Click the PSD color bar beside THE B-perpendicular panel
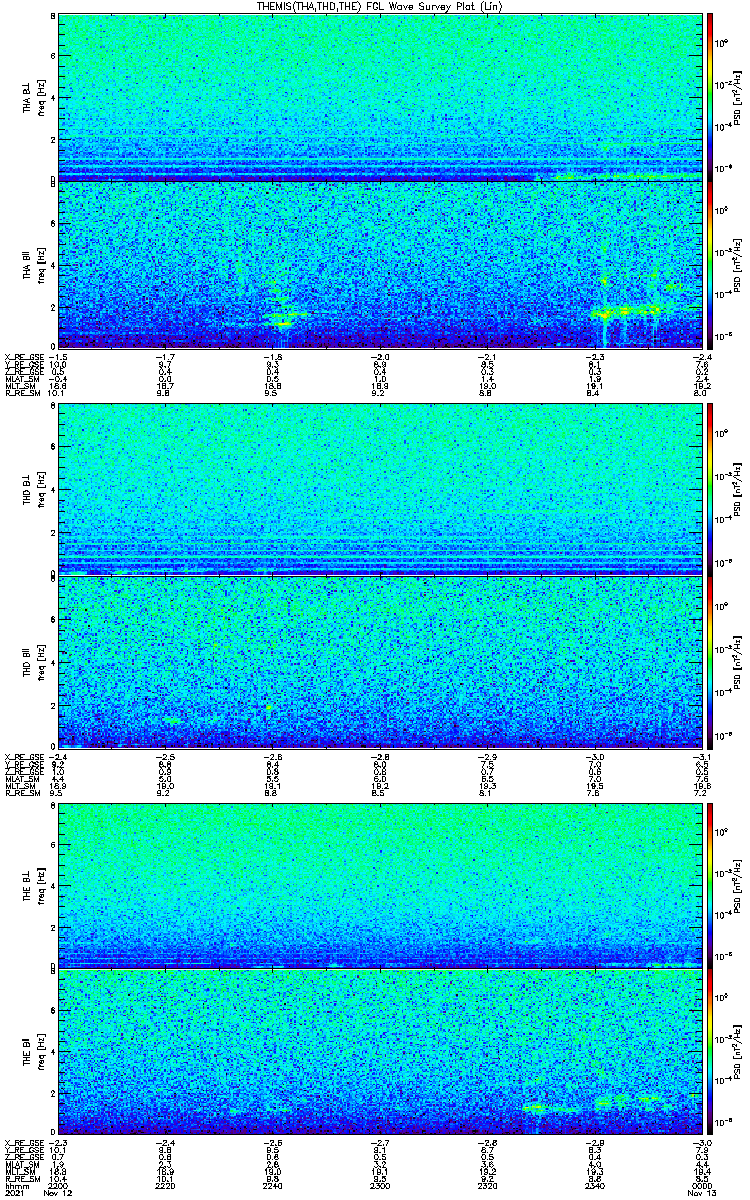Viewport: 750px width, 1200px height. point(711,884)
